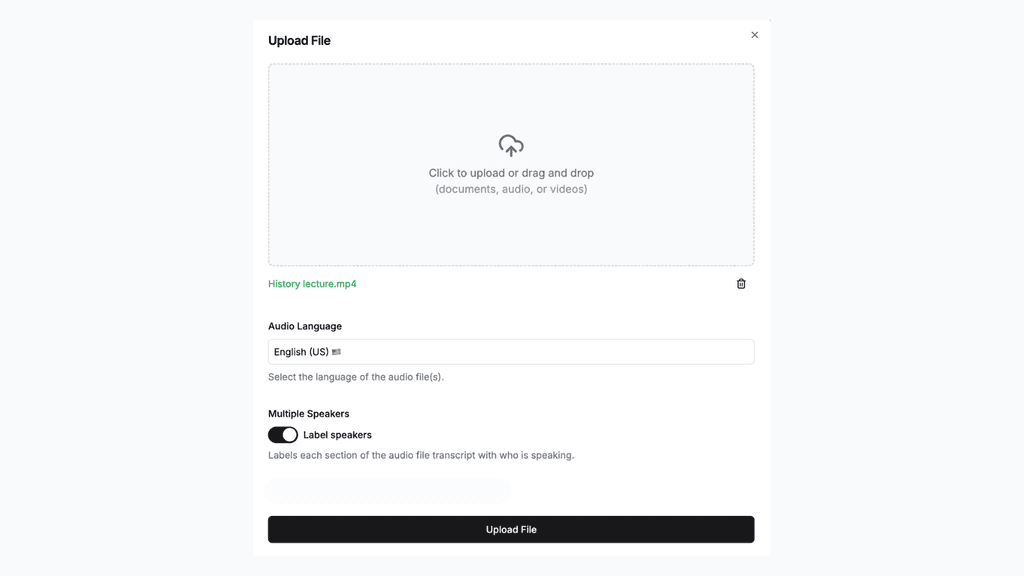Click the loading placeholder bar
The height and width of the screenshot is (576, 1024).
pos(389,490)
